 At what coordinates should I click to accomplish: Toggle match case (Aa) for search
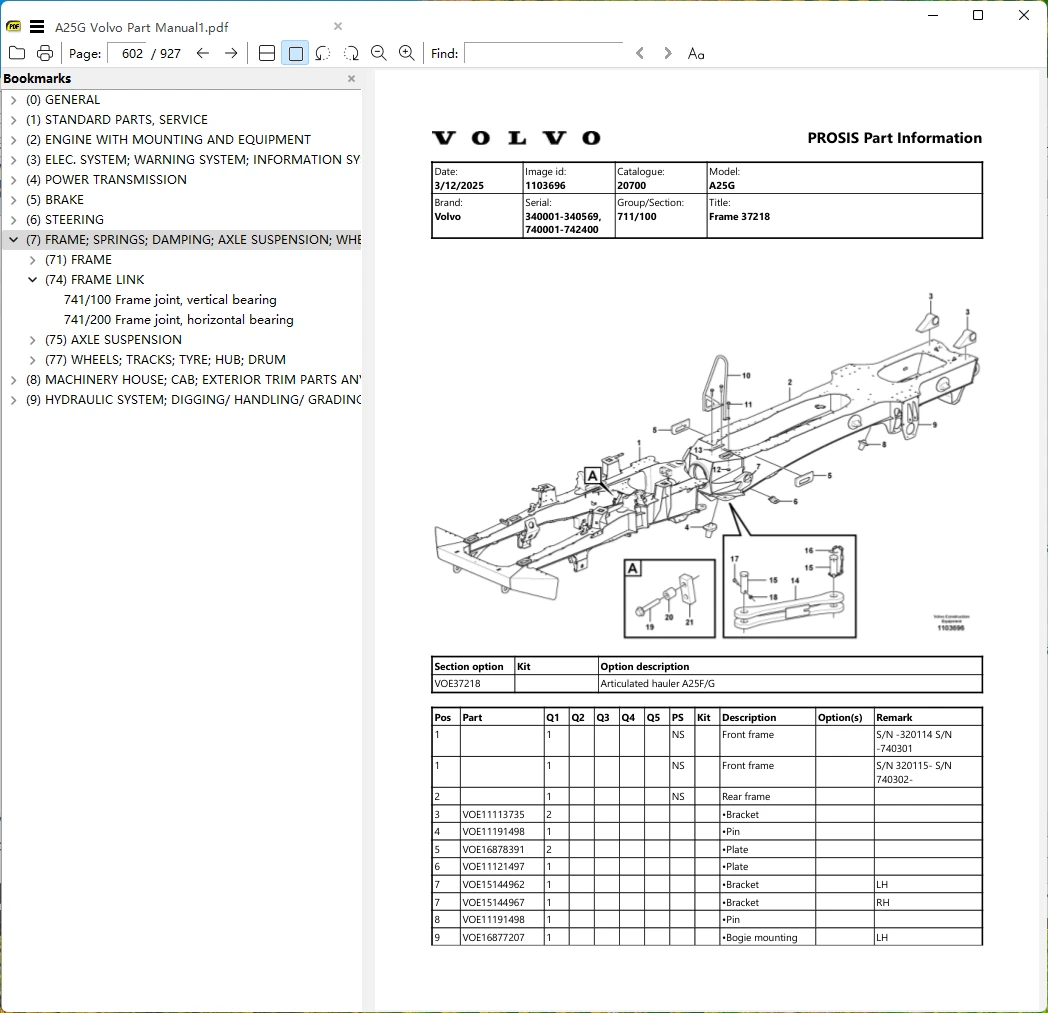point(696,53)
